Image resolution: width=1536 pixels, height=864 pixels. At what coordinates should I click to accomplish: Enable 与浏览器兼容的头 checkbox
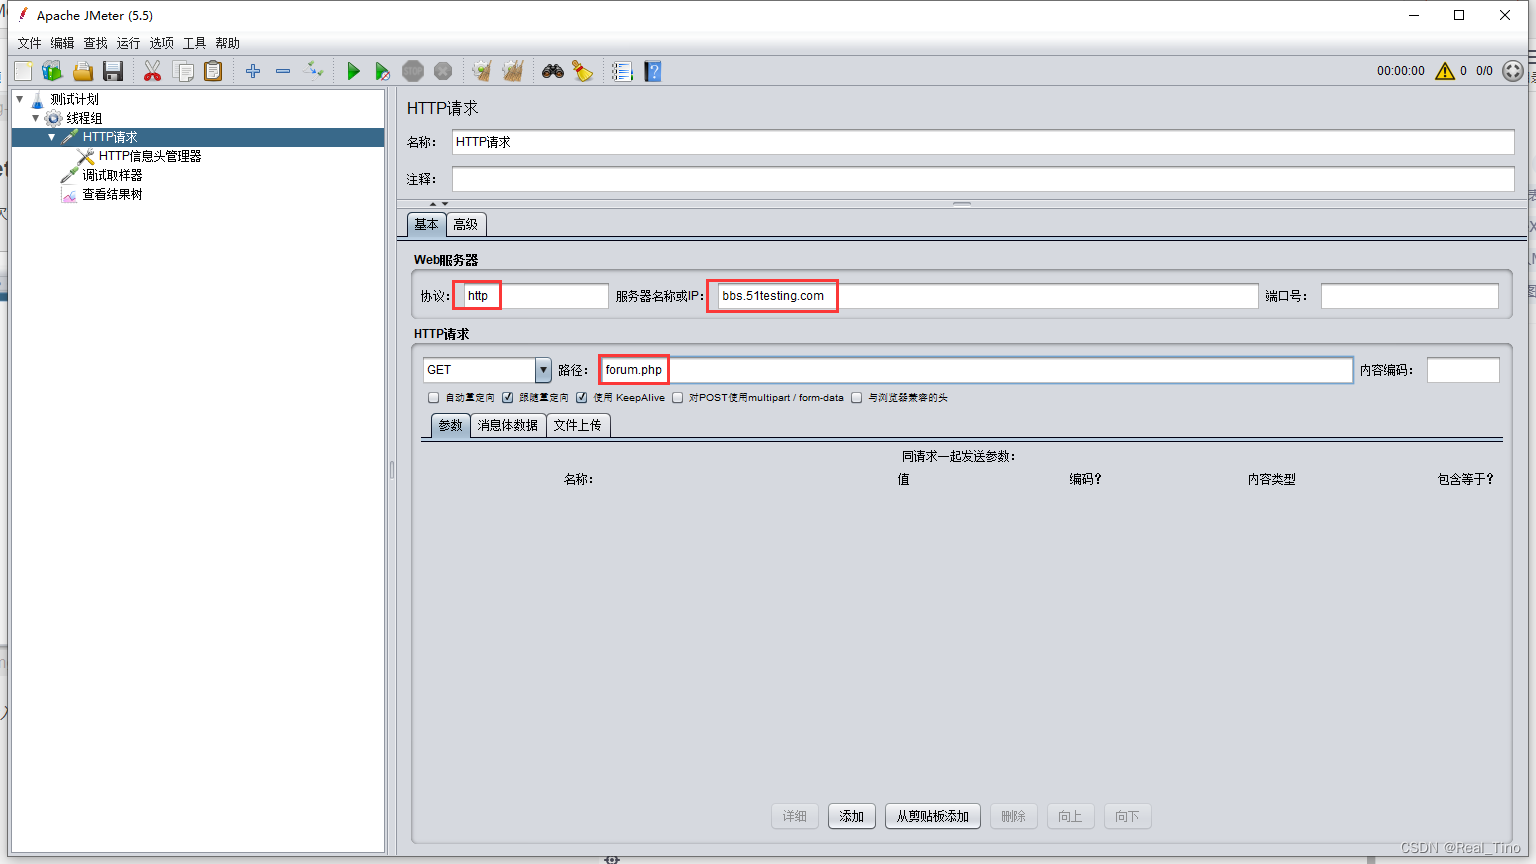(857, 398)
